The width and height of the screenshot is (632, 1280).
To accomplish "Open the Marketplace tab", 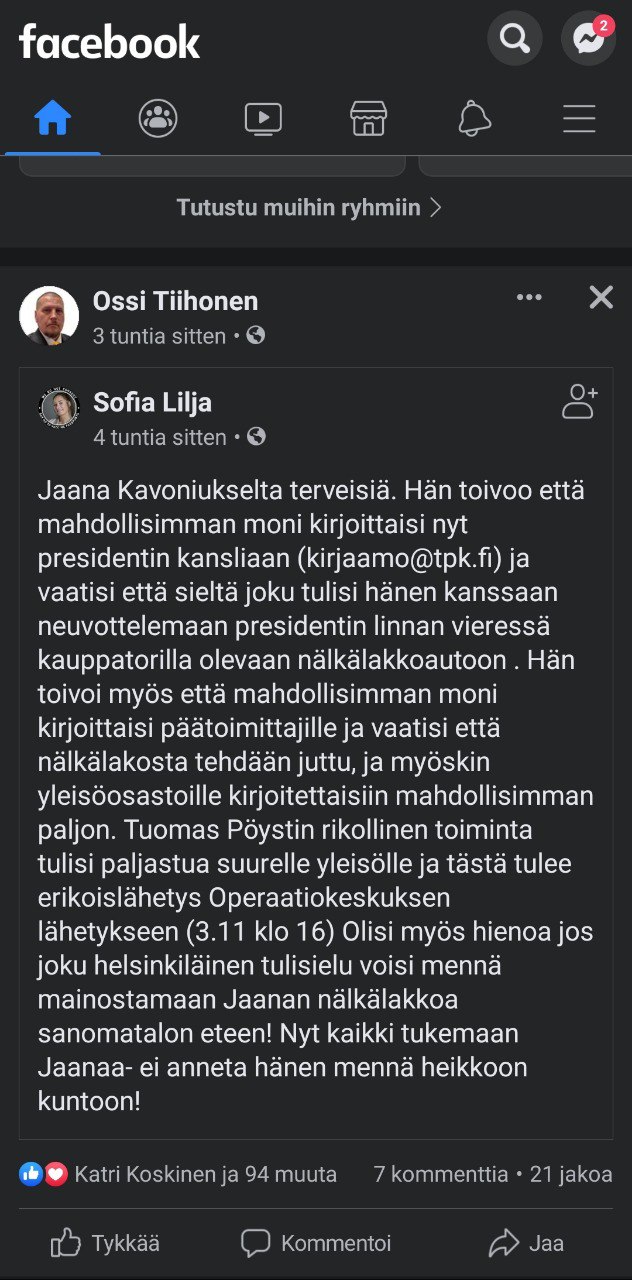I will 368,119.
